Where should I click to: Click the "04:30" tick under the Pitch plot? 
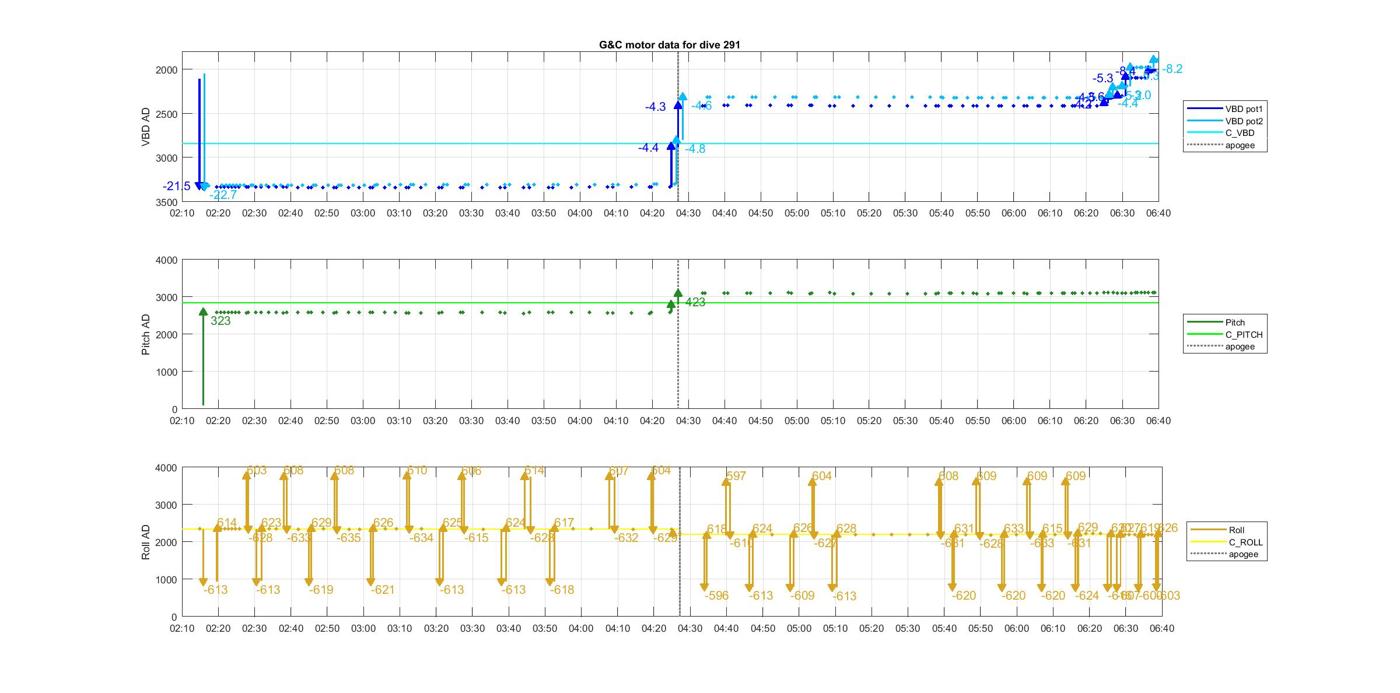[x=688, y=421]
